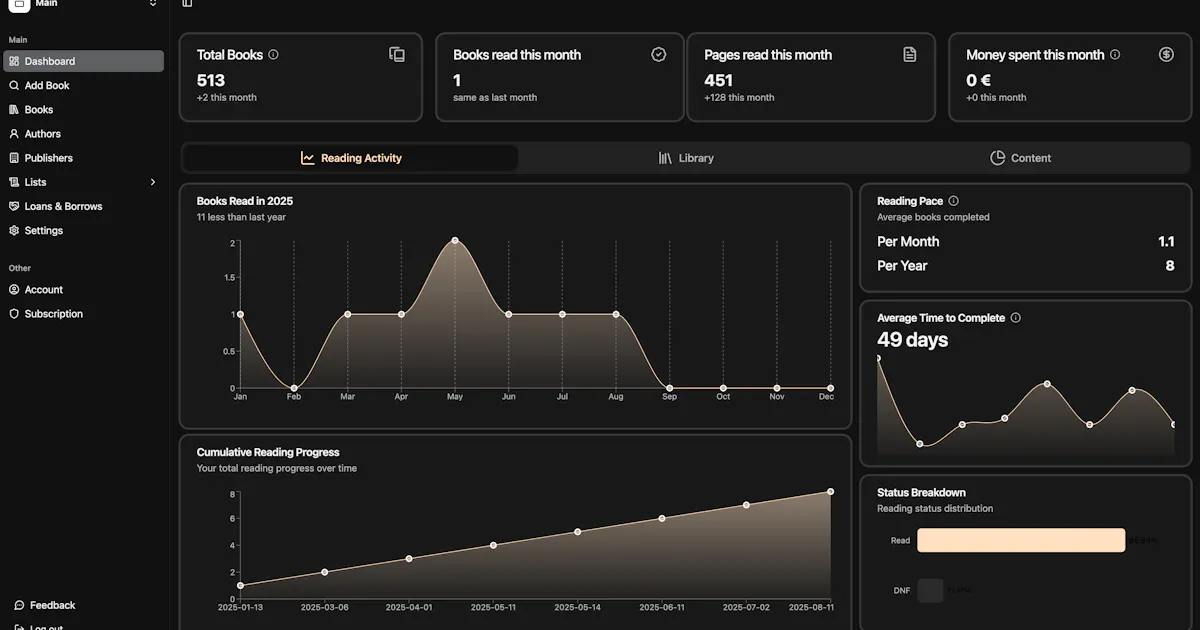The image size is (1200, 630).
Task: Navigate to Authors
Action: pyautogui.click(x=83, y=133)
